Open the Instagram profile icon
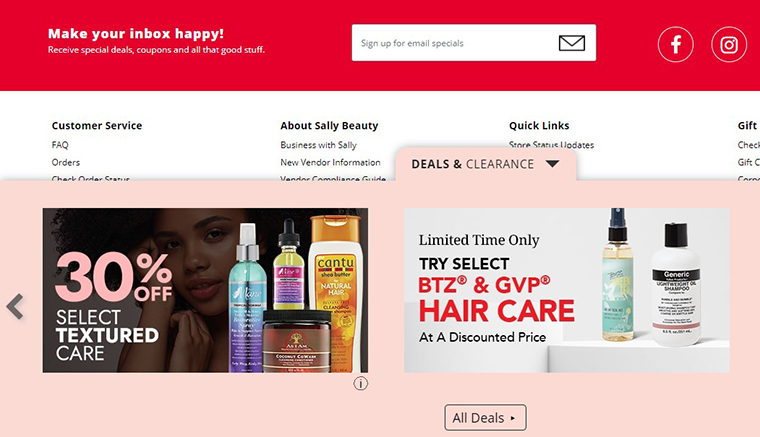Screen dimensions: 760x437 728,45
